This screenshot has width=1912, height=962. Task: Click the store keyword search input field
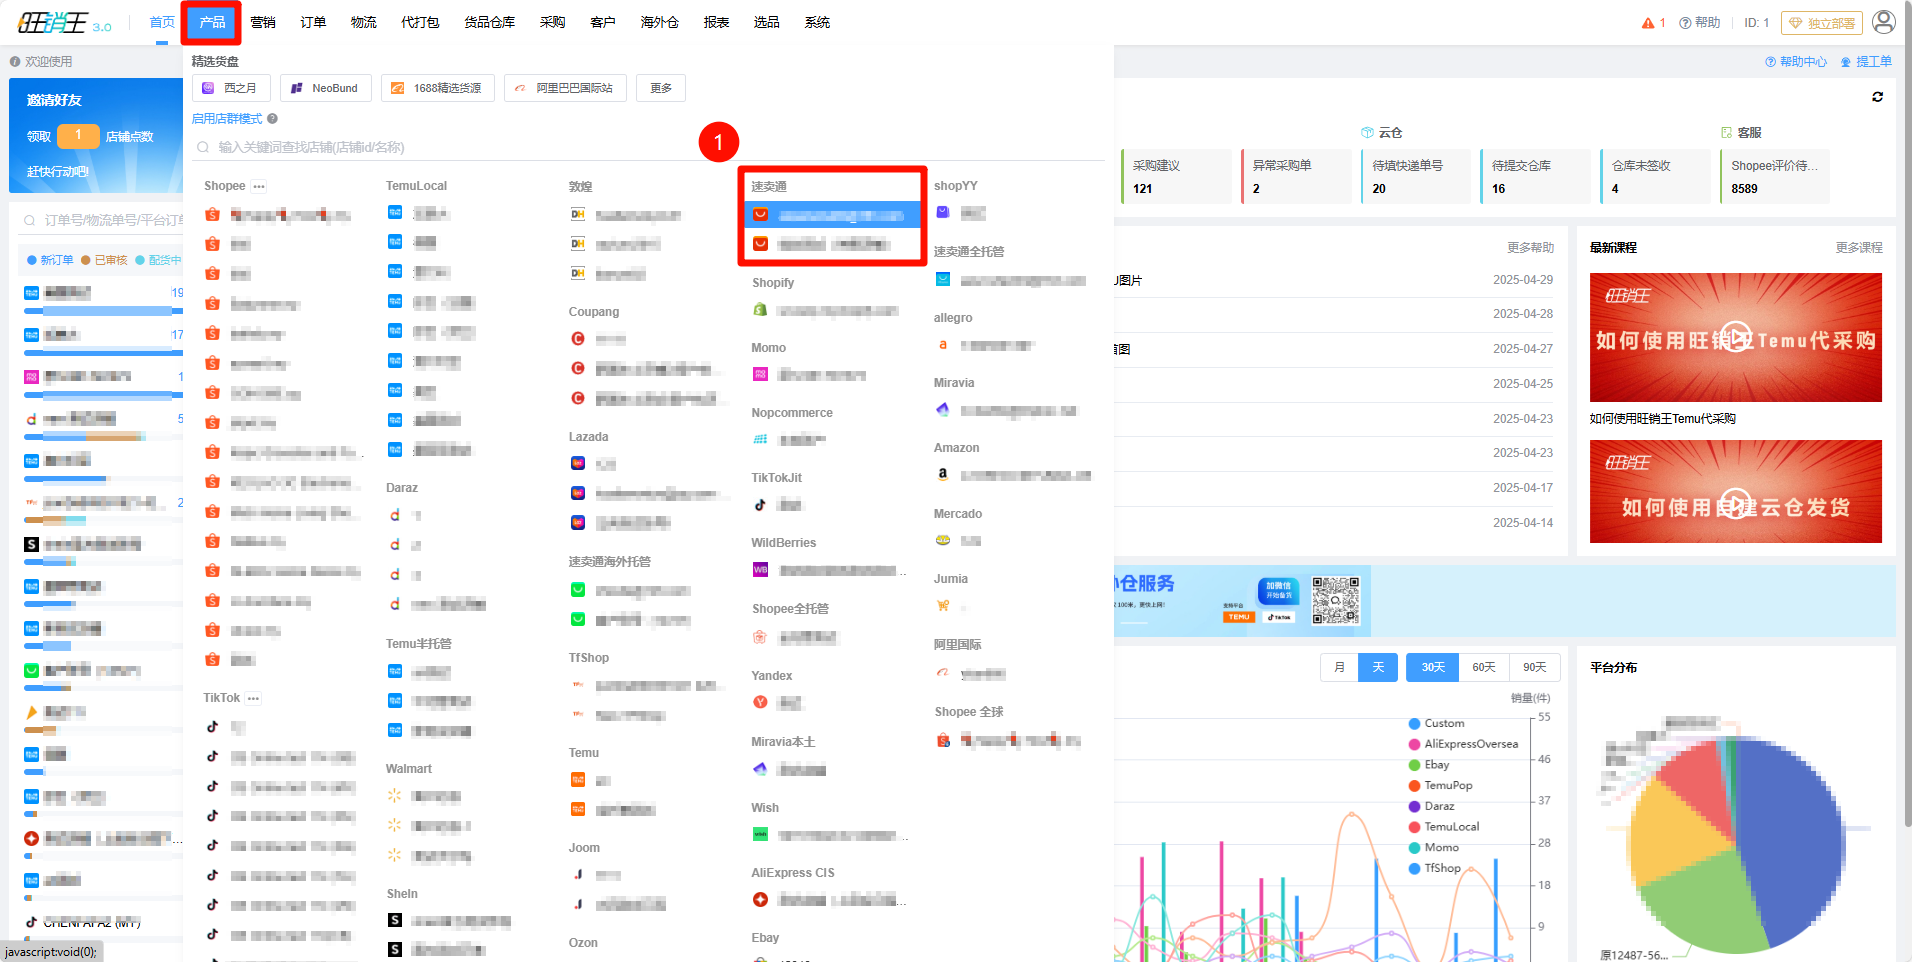(450, 147)
